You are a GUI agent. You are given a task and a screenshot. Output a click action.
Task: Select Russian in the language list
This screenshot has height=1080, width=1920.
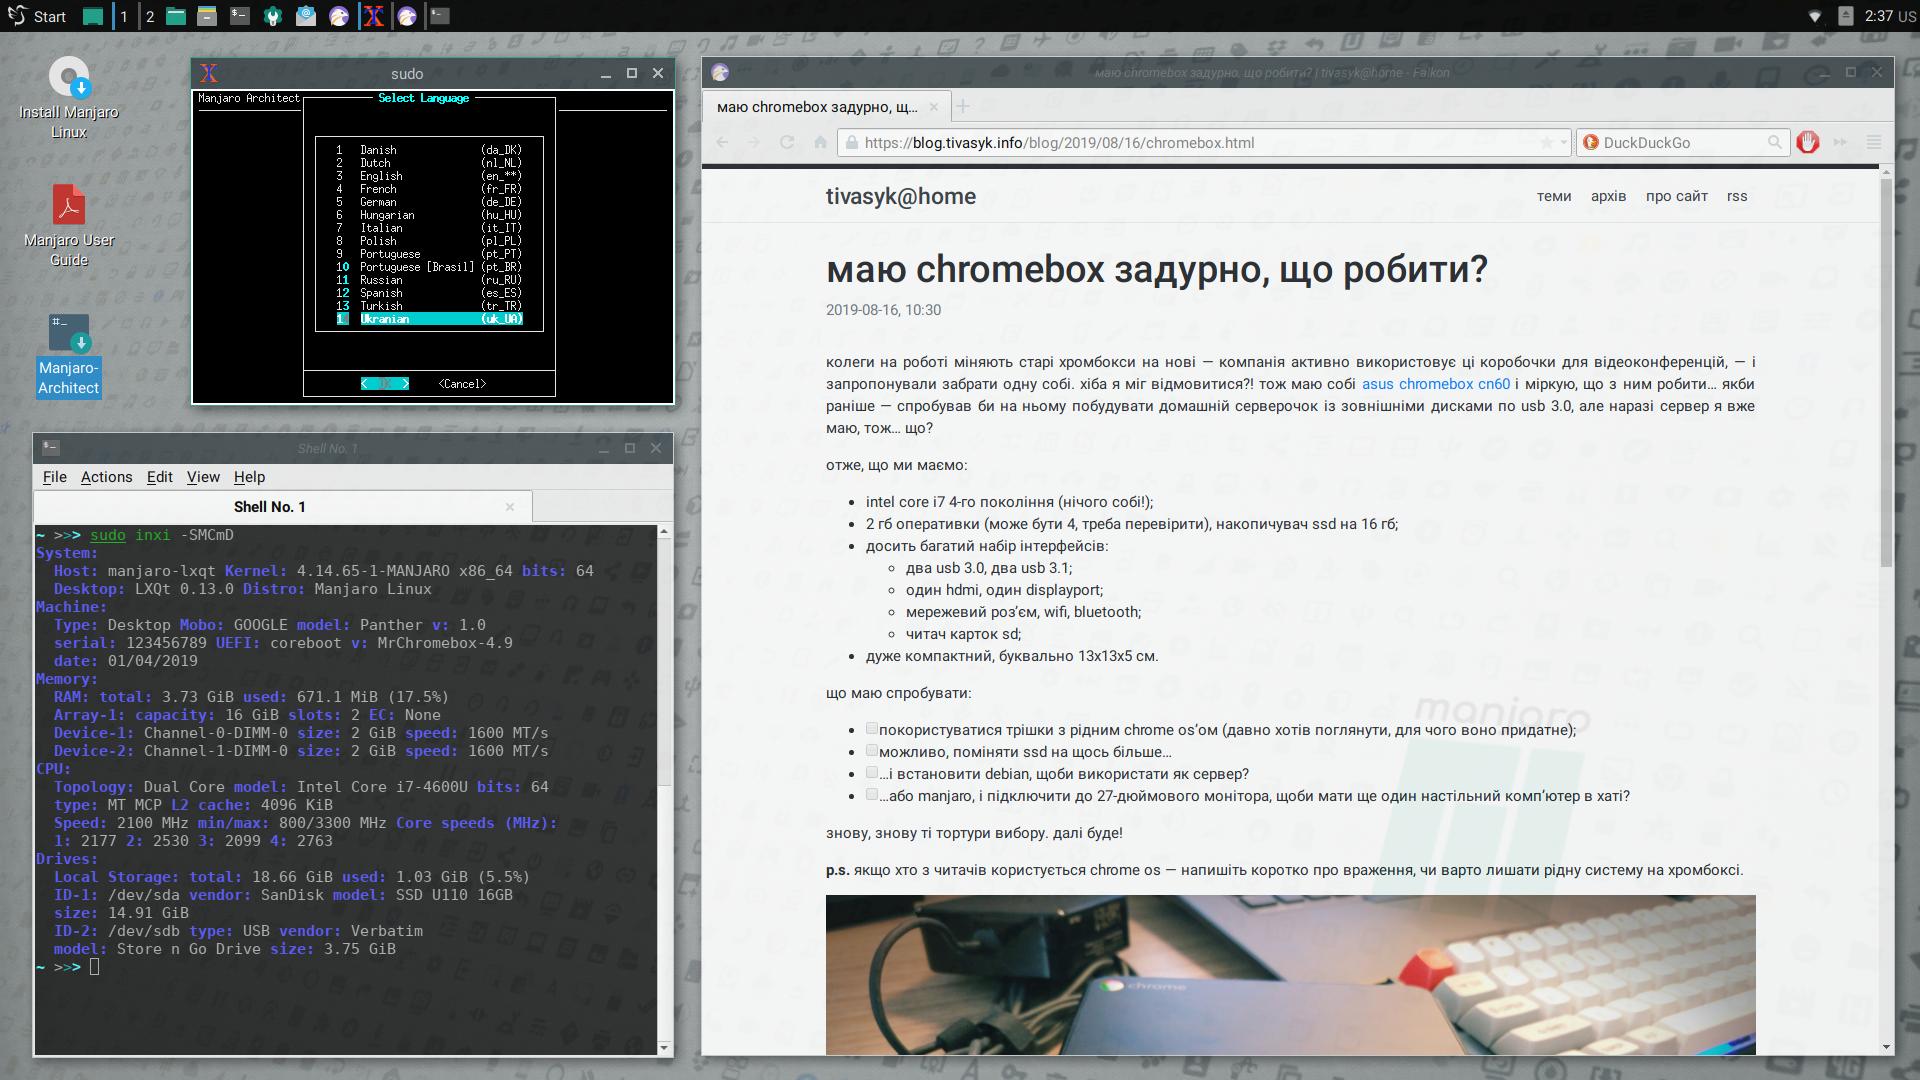click(429, 280)
